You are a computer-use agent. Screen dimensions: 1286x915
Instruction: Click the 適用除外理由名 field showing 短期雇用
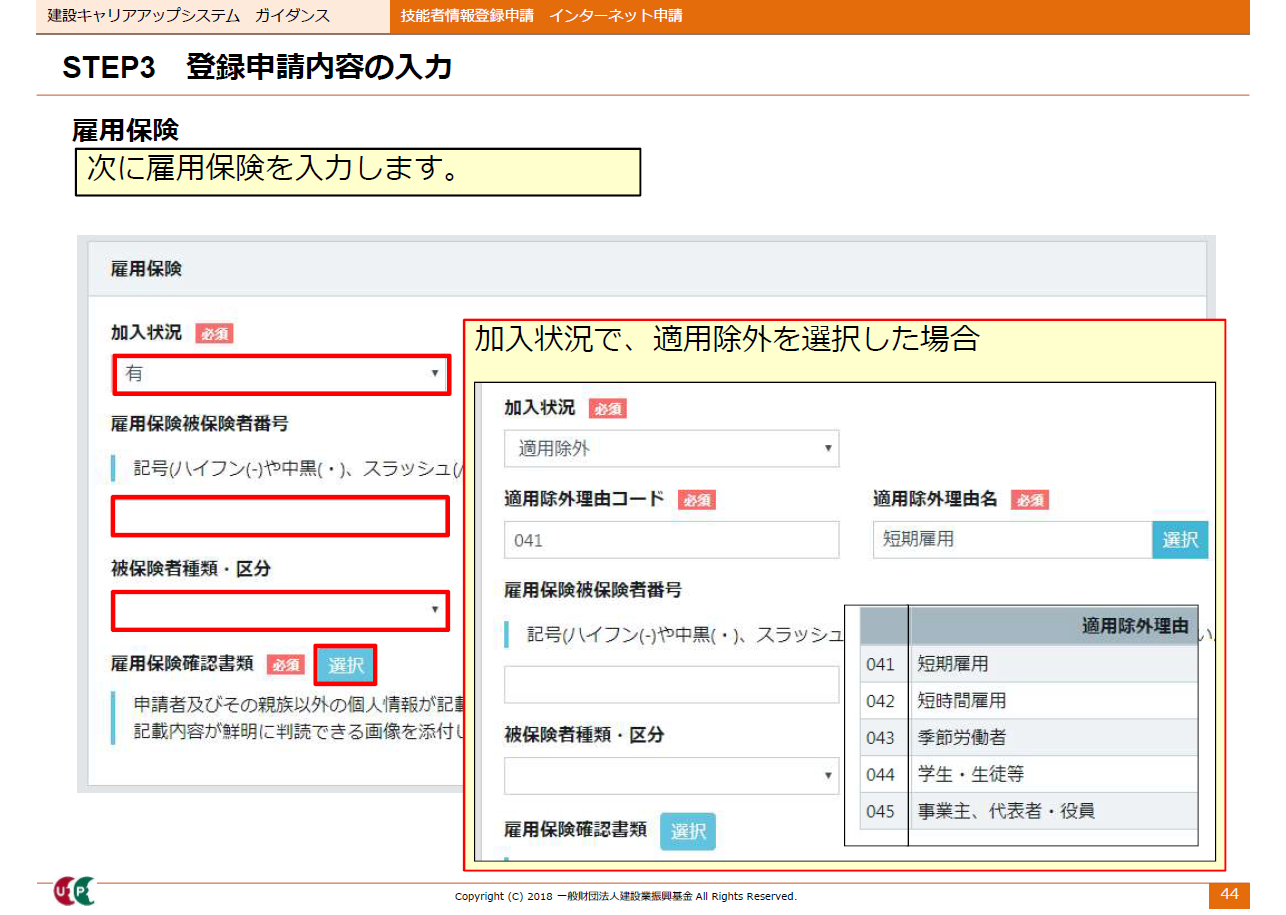pyautogui.click(x=1013, y=540)
